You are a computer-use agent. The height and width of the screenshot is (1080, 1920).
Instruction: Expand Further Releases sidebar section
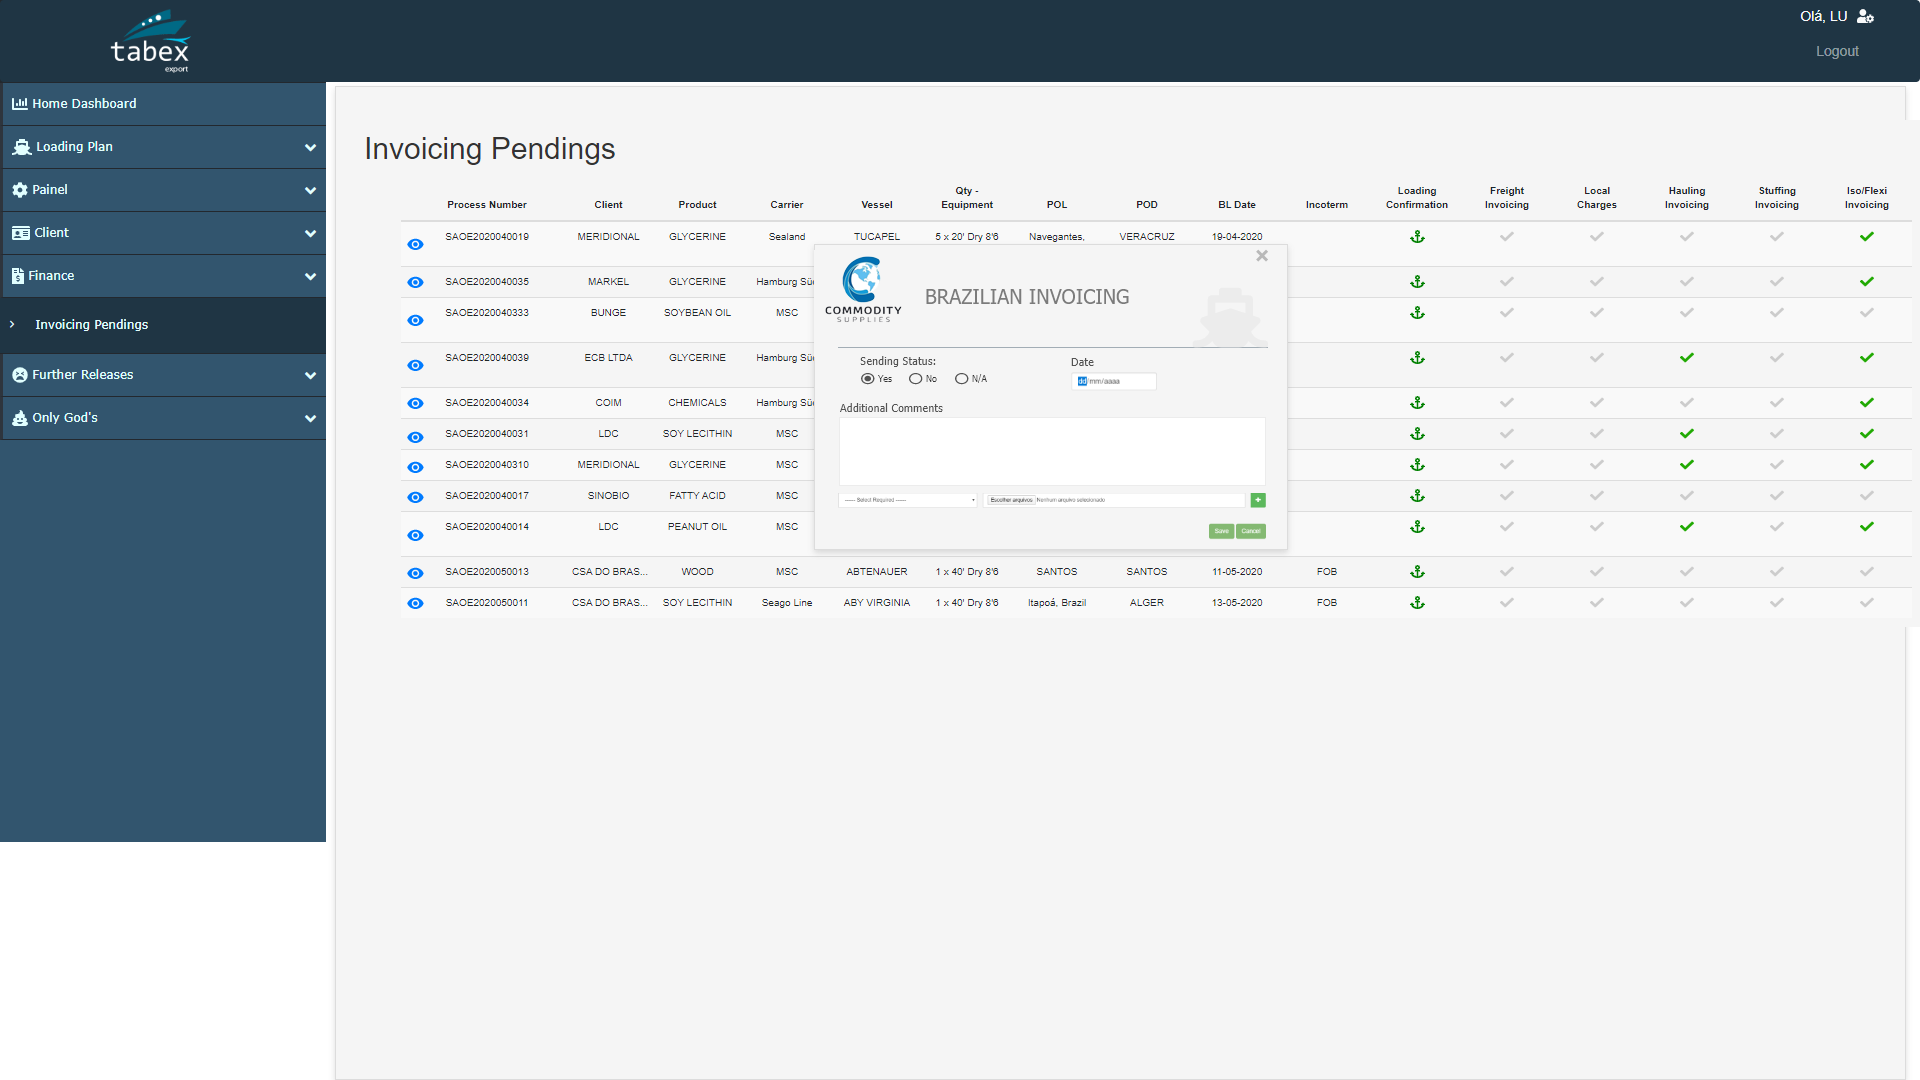click(x=163, y=375)
